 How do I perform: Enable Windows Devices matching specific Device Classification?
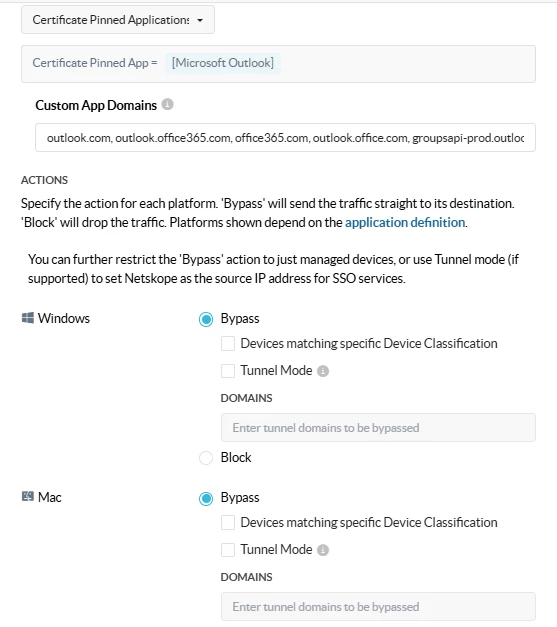(x=228, y=343)
